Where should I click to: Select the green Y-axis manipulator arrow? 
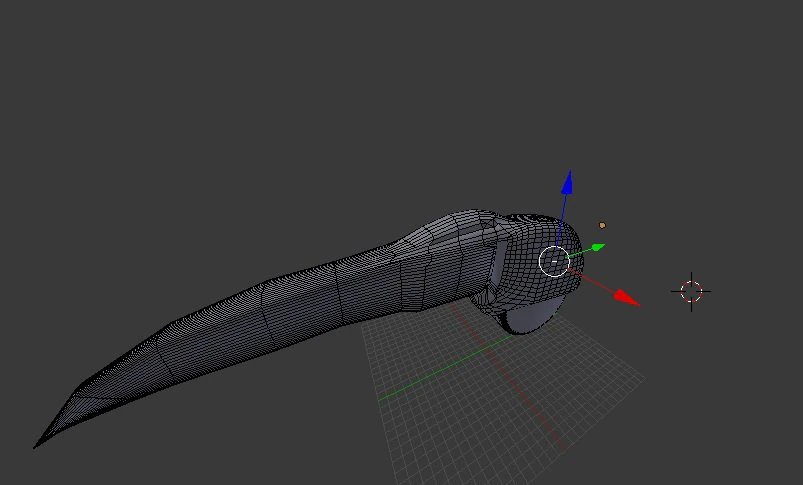pyautogui.click(x=598, y=248)
